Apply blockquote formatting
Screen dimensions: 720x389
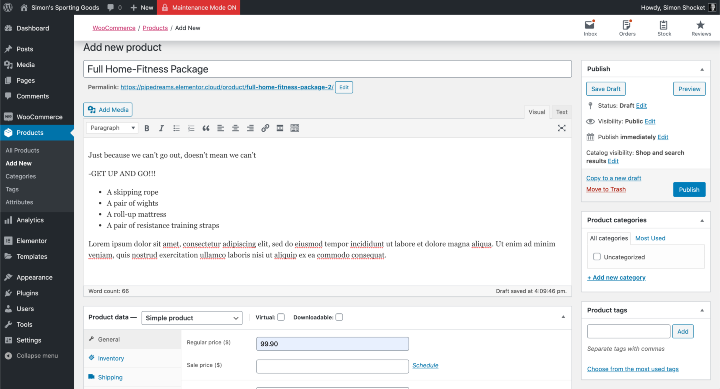coord(206,128)
